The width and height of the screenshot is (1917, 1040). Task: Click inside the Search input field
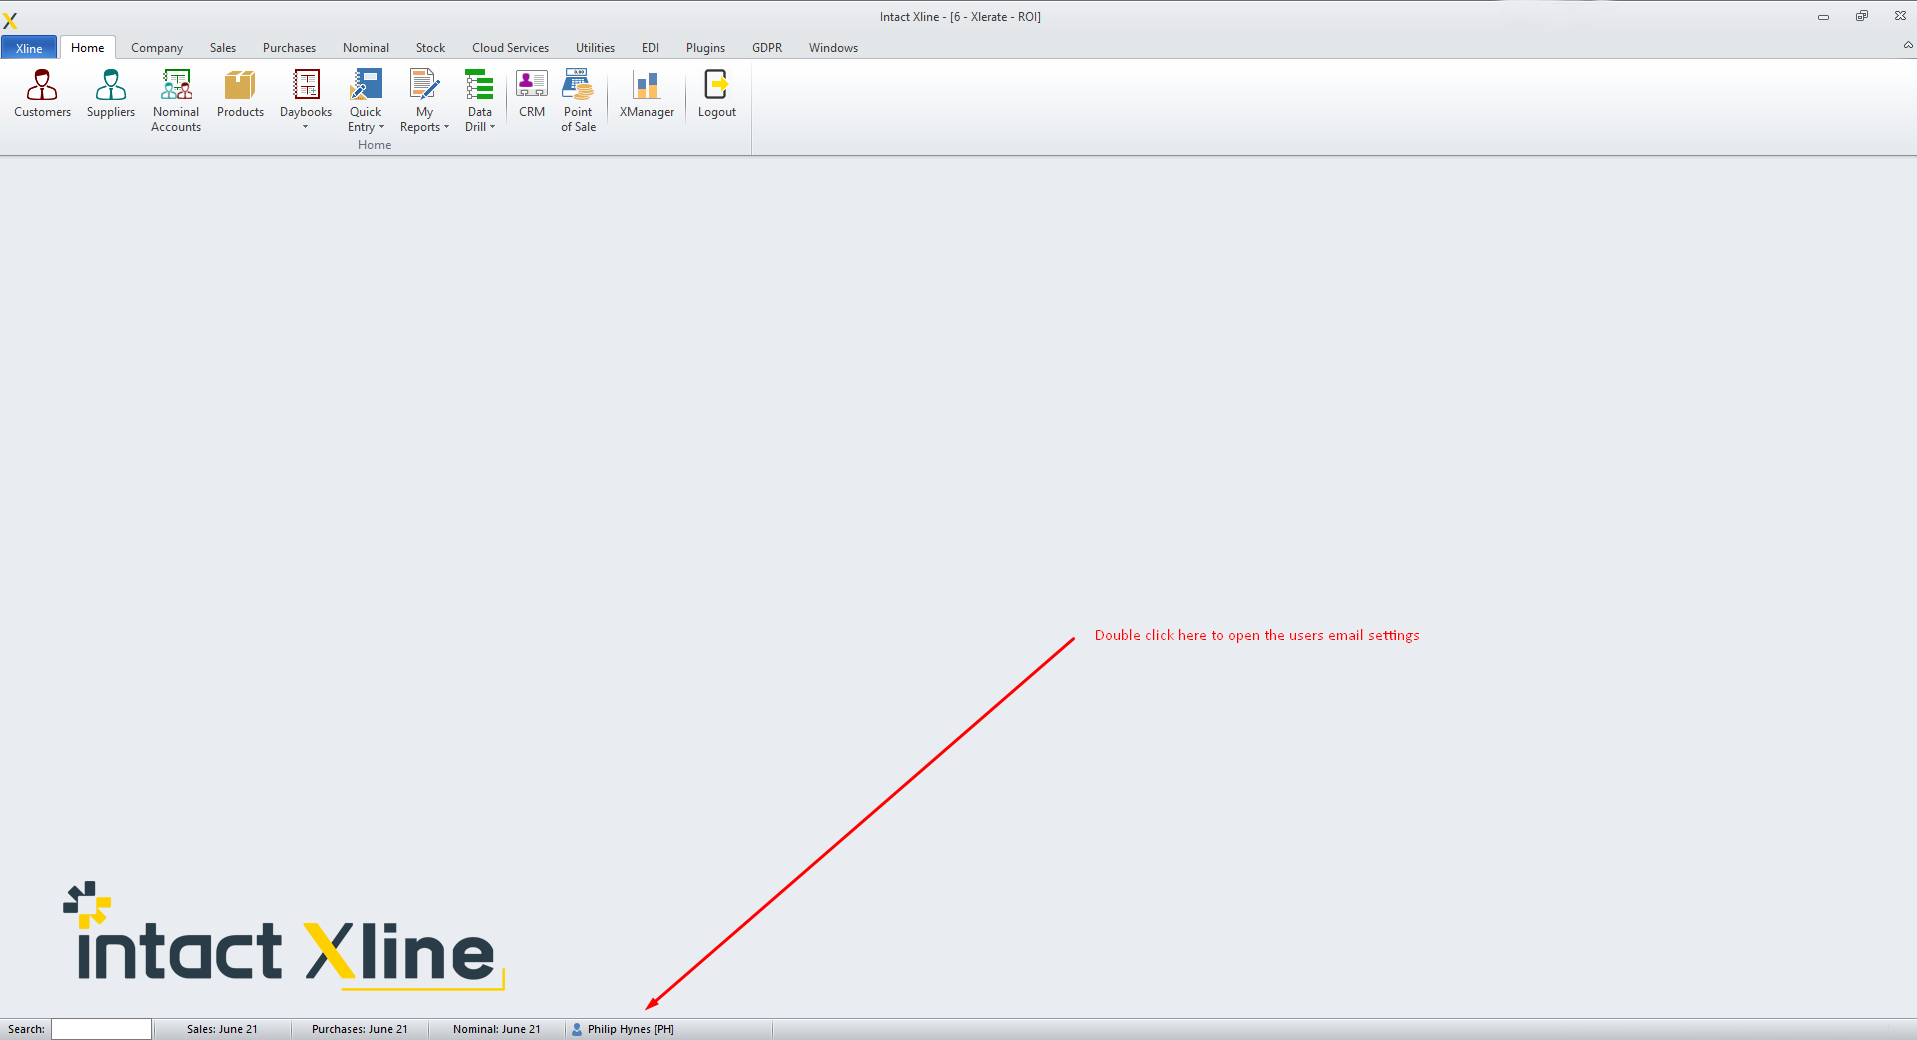click(100, 1029)
